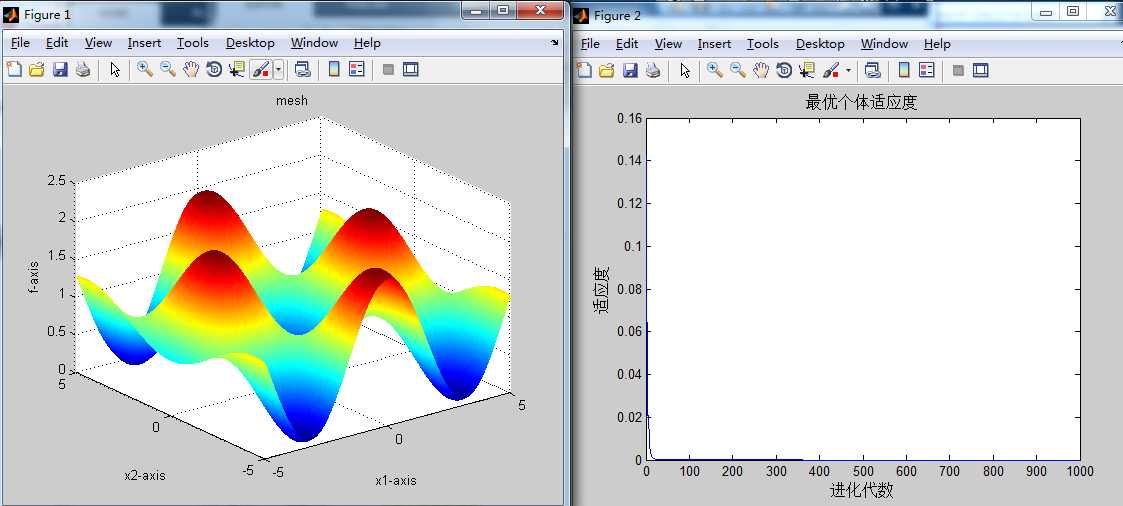Open the Desktop menu in Figure 2

click(x=821, y=44)
